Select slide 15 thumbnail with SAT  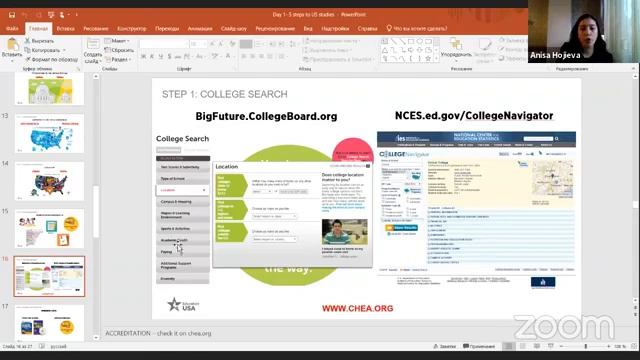(49, 229)
